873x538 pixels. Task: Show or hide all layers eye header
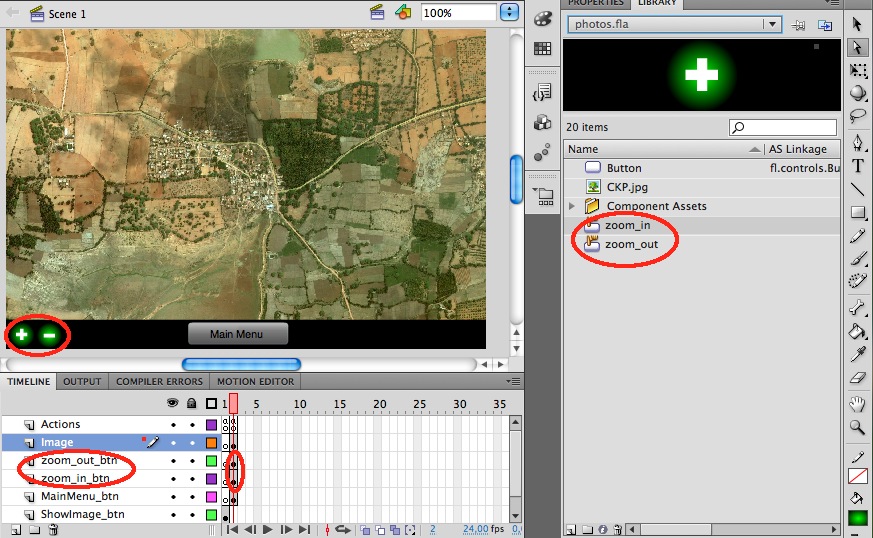[x=173, y=403]
